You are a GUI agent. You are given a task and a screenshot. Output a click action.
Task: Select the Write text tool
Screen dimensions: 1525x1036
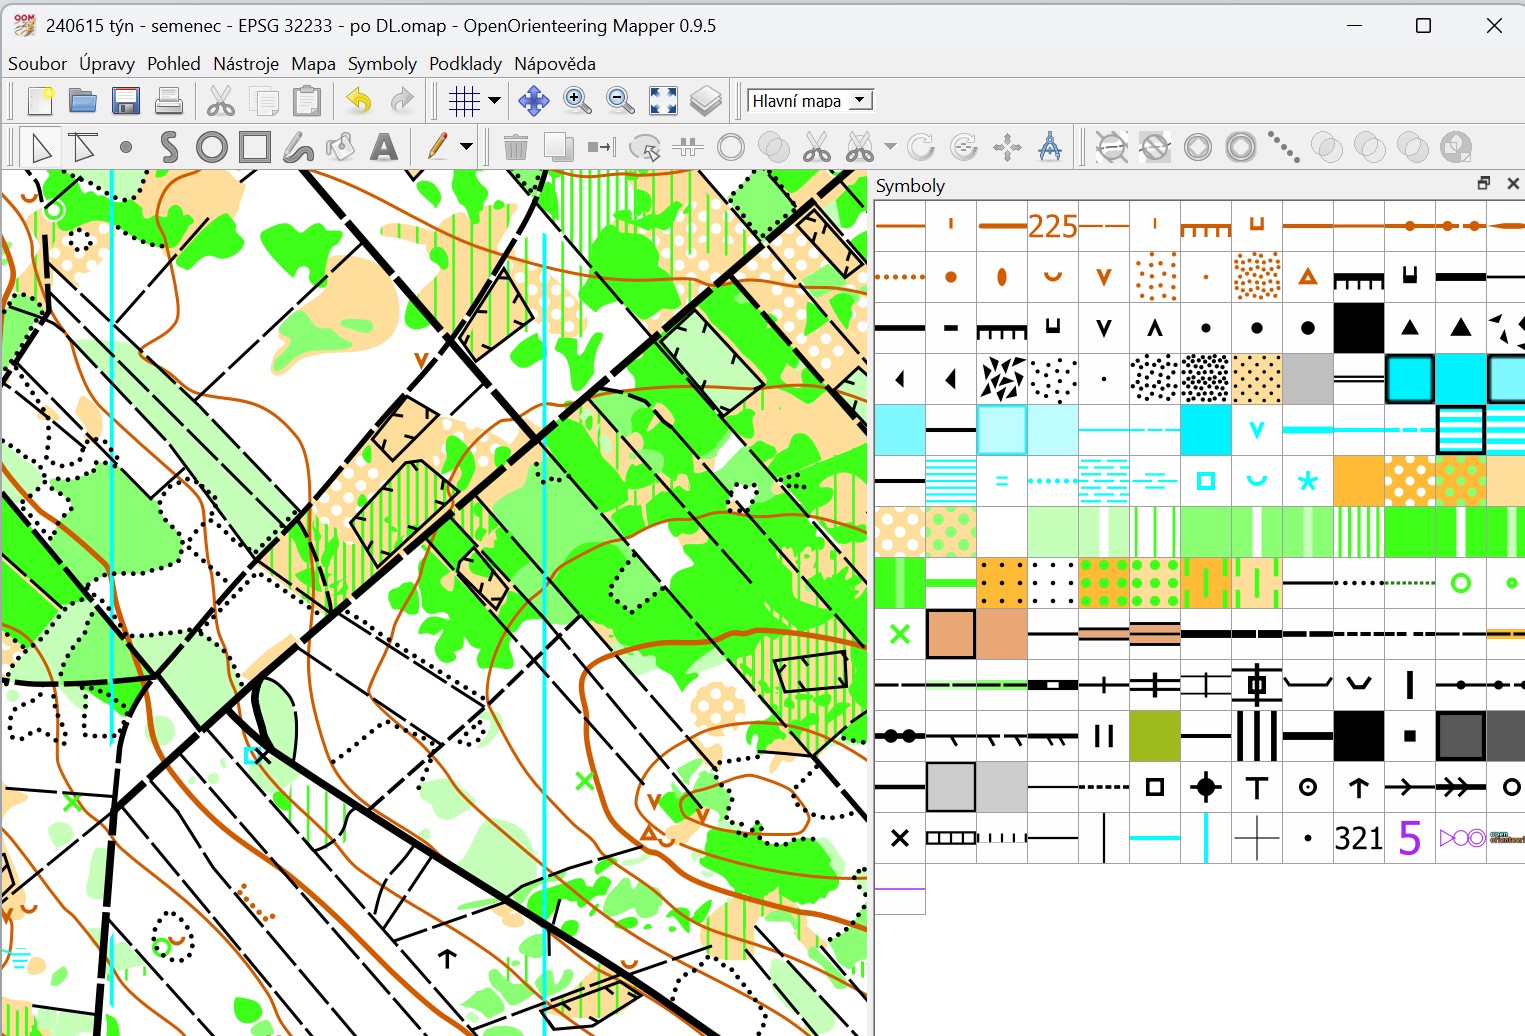point(384,148)
